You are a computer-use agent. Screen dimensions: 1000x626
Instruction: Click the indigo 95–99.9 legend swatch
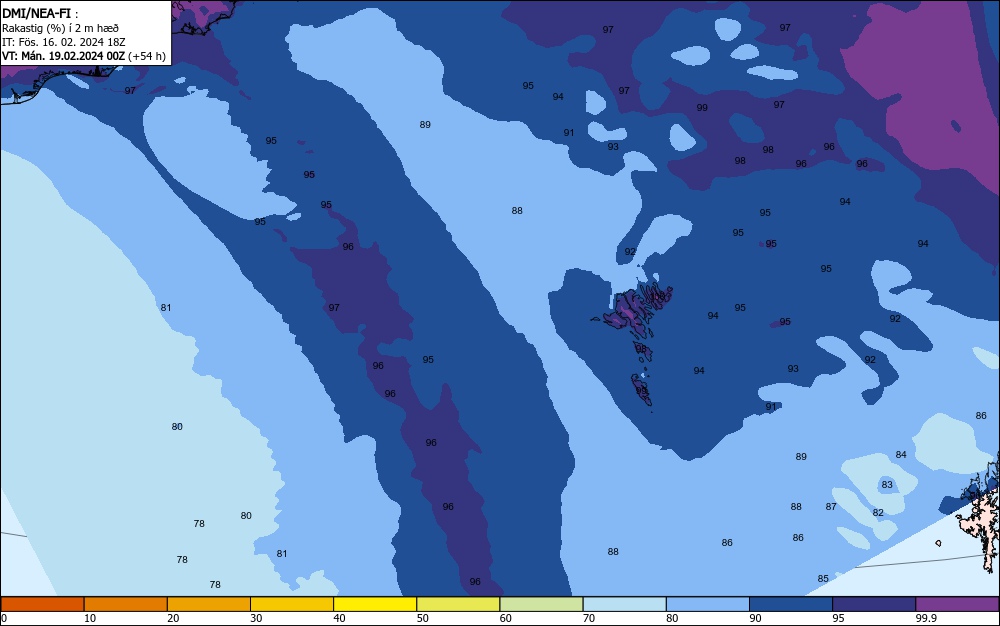[x=874, y=604]
